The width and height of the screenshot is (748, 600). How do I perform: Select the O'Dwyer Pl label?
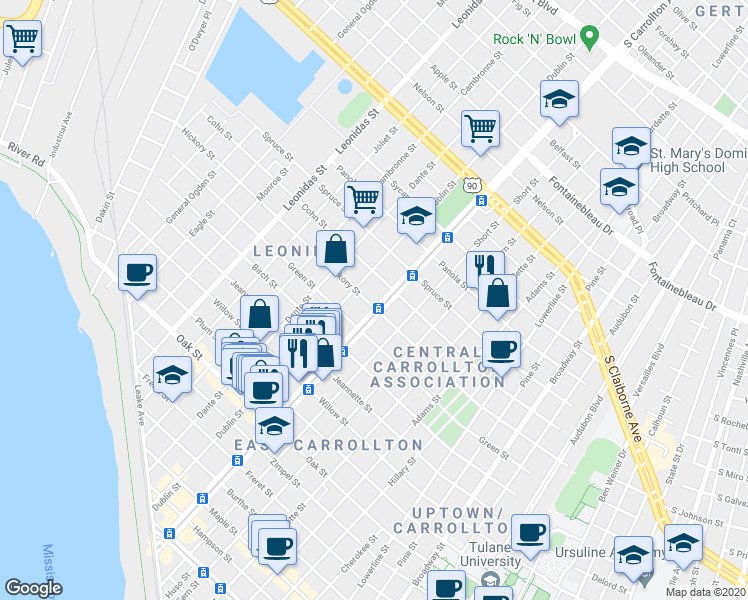pyautogui.click(x=198, y=31)
